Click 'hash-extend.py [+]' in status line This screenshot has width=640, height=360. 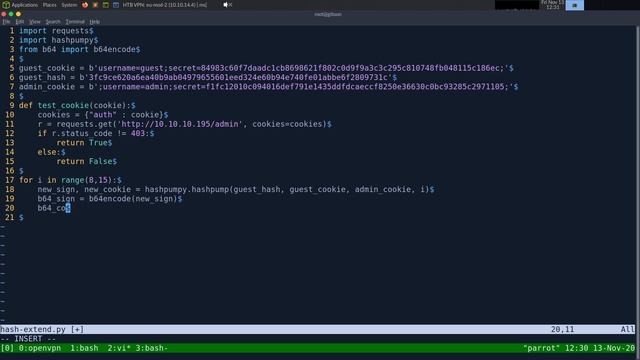click(x=42, y=329)
